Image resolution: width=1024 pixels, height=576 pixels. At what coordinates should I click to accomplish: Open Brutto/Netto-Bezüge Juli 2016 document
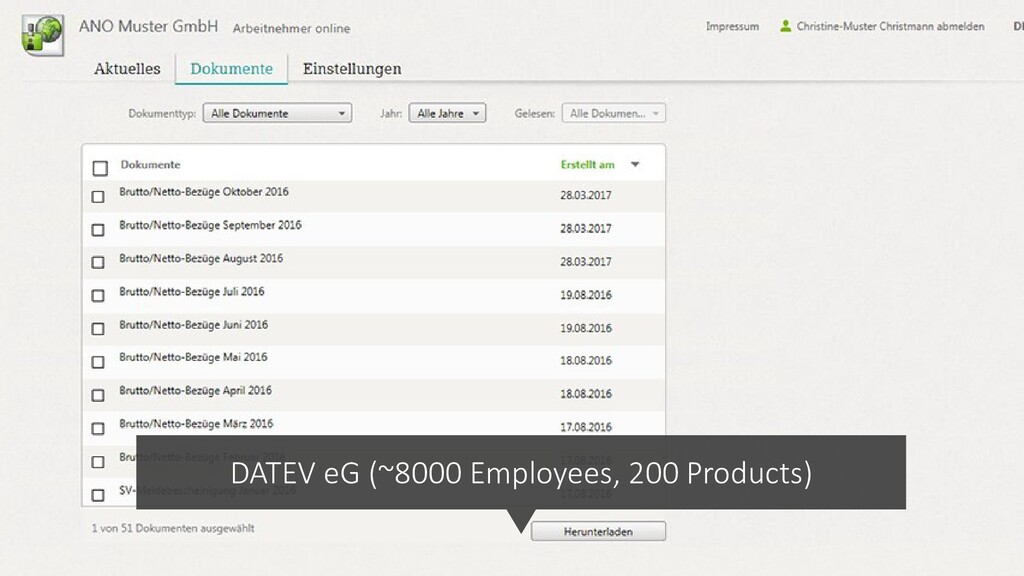pyautogui.click(x=192, y=291)
